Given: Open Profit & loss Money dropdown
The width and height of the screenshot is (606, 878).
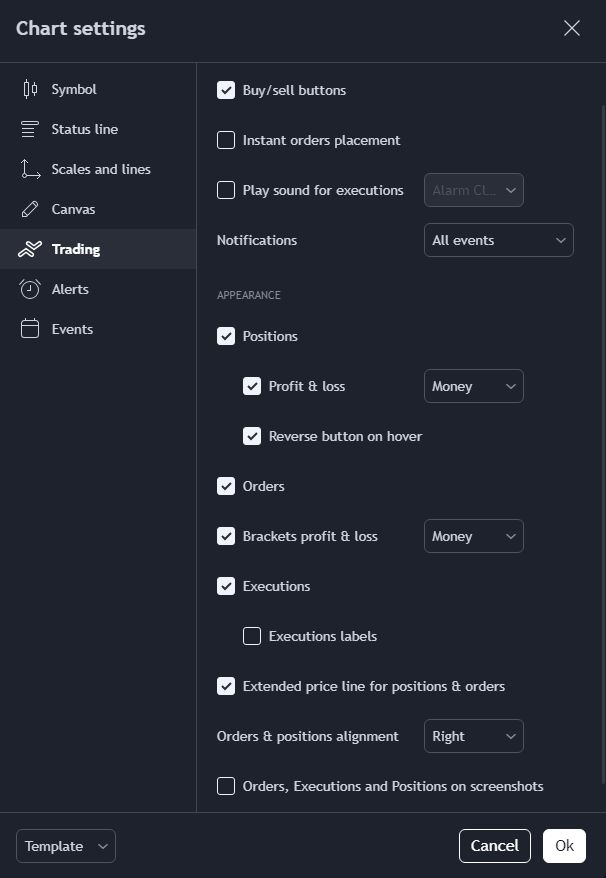Looking at the screenshot, I should (474, 386).
